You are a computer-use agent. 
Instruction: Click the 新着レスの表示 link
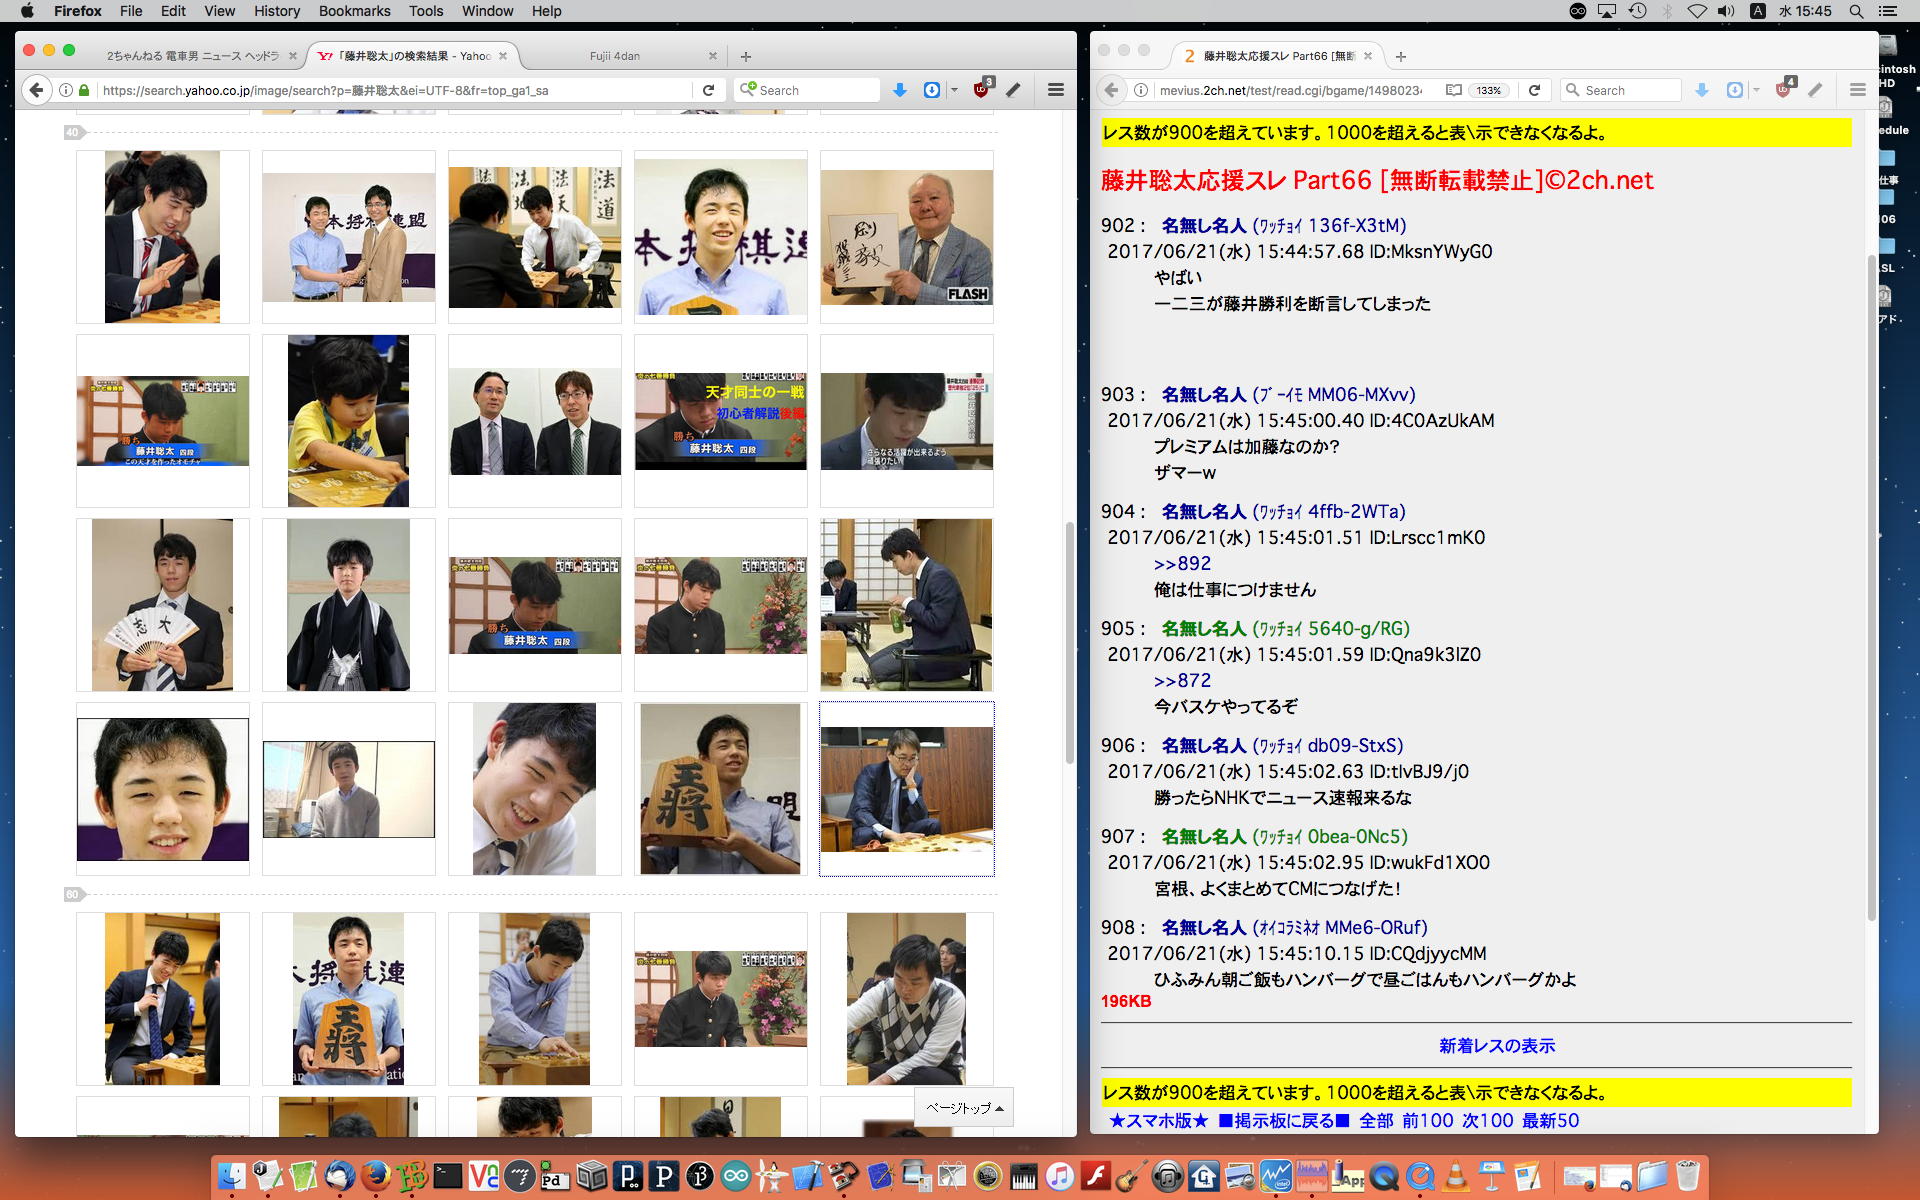[1496, 1046]
